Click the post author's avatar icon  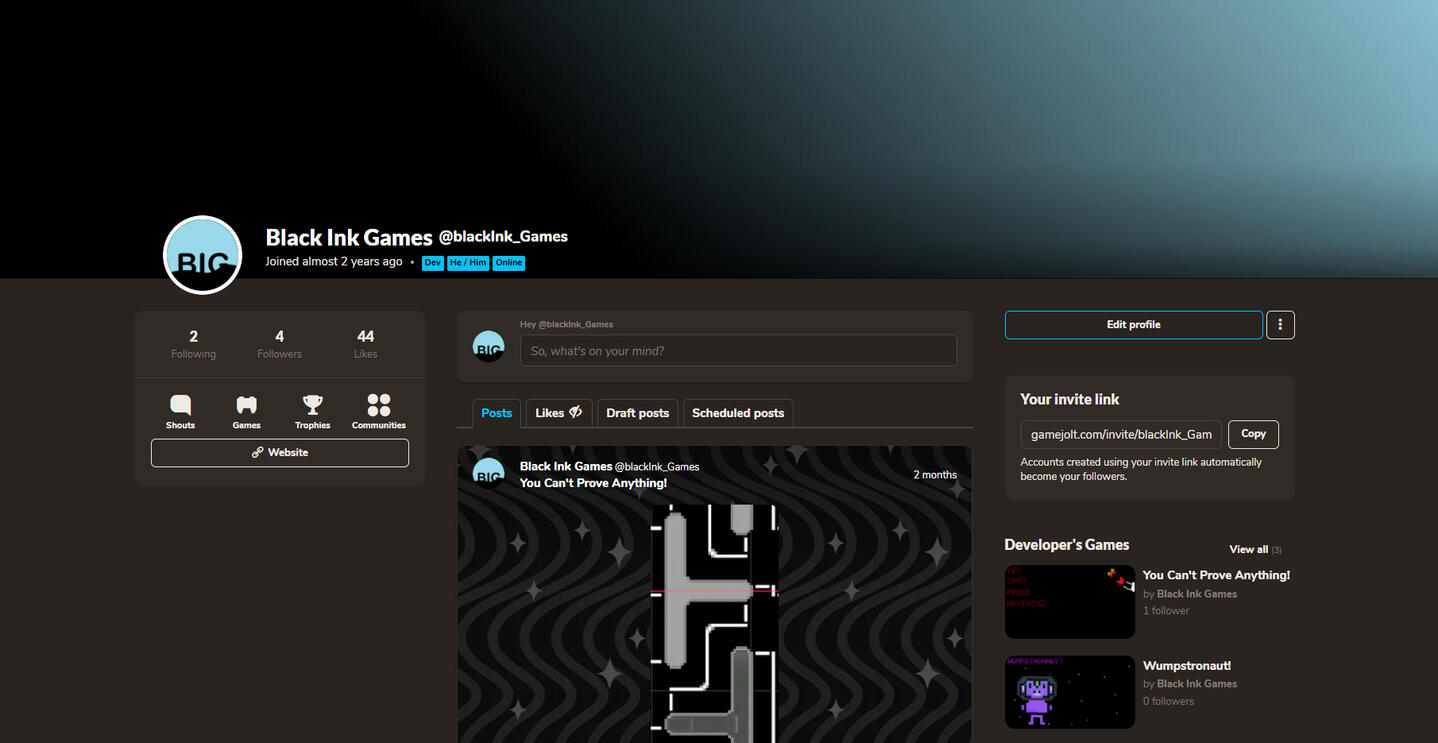point(488,471)
